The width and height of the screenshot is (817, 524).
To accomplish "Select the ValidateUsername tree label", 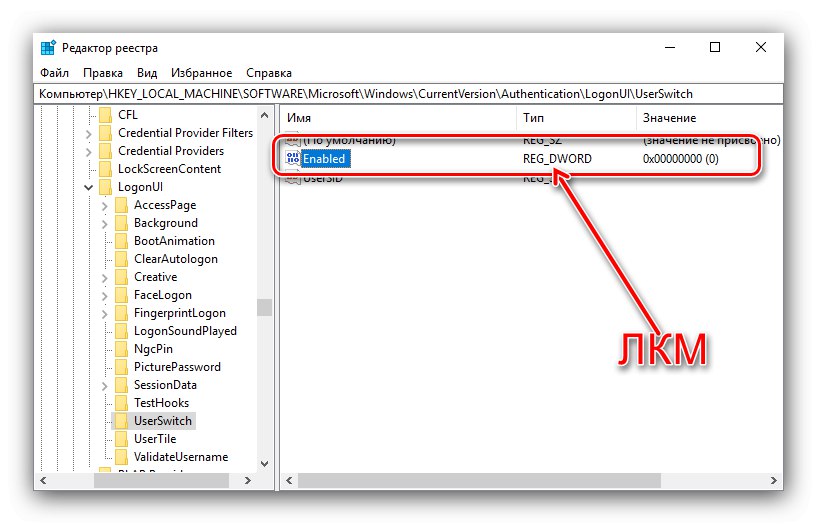I will (x=181, y=457).
